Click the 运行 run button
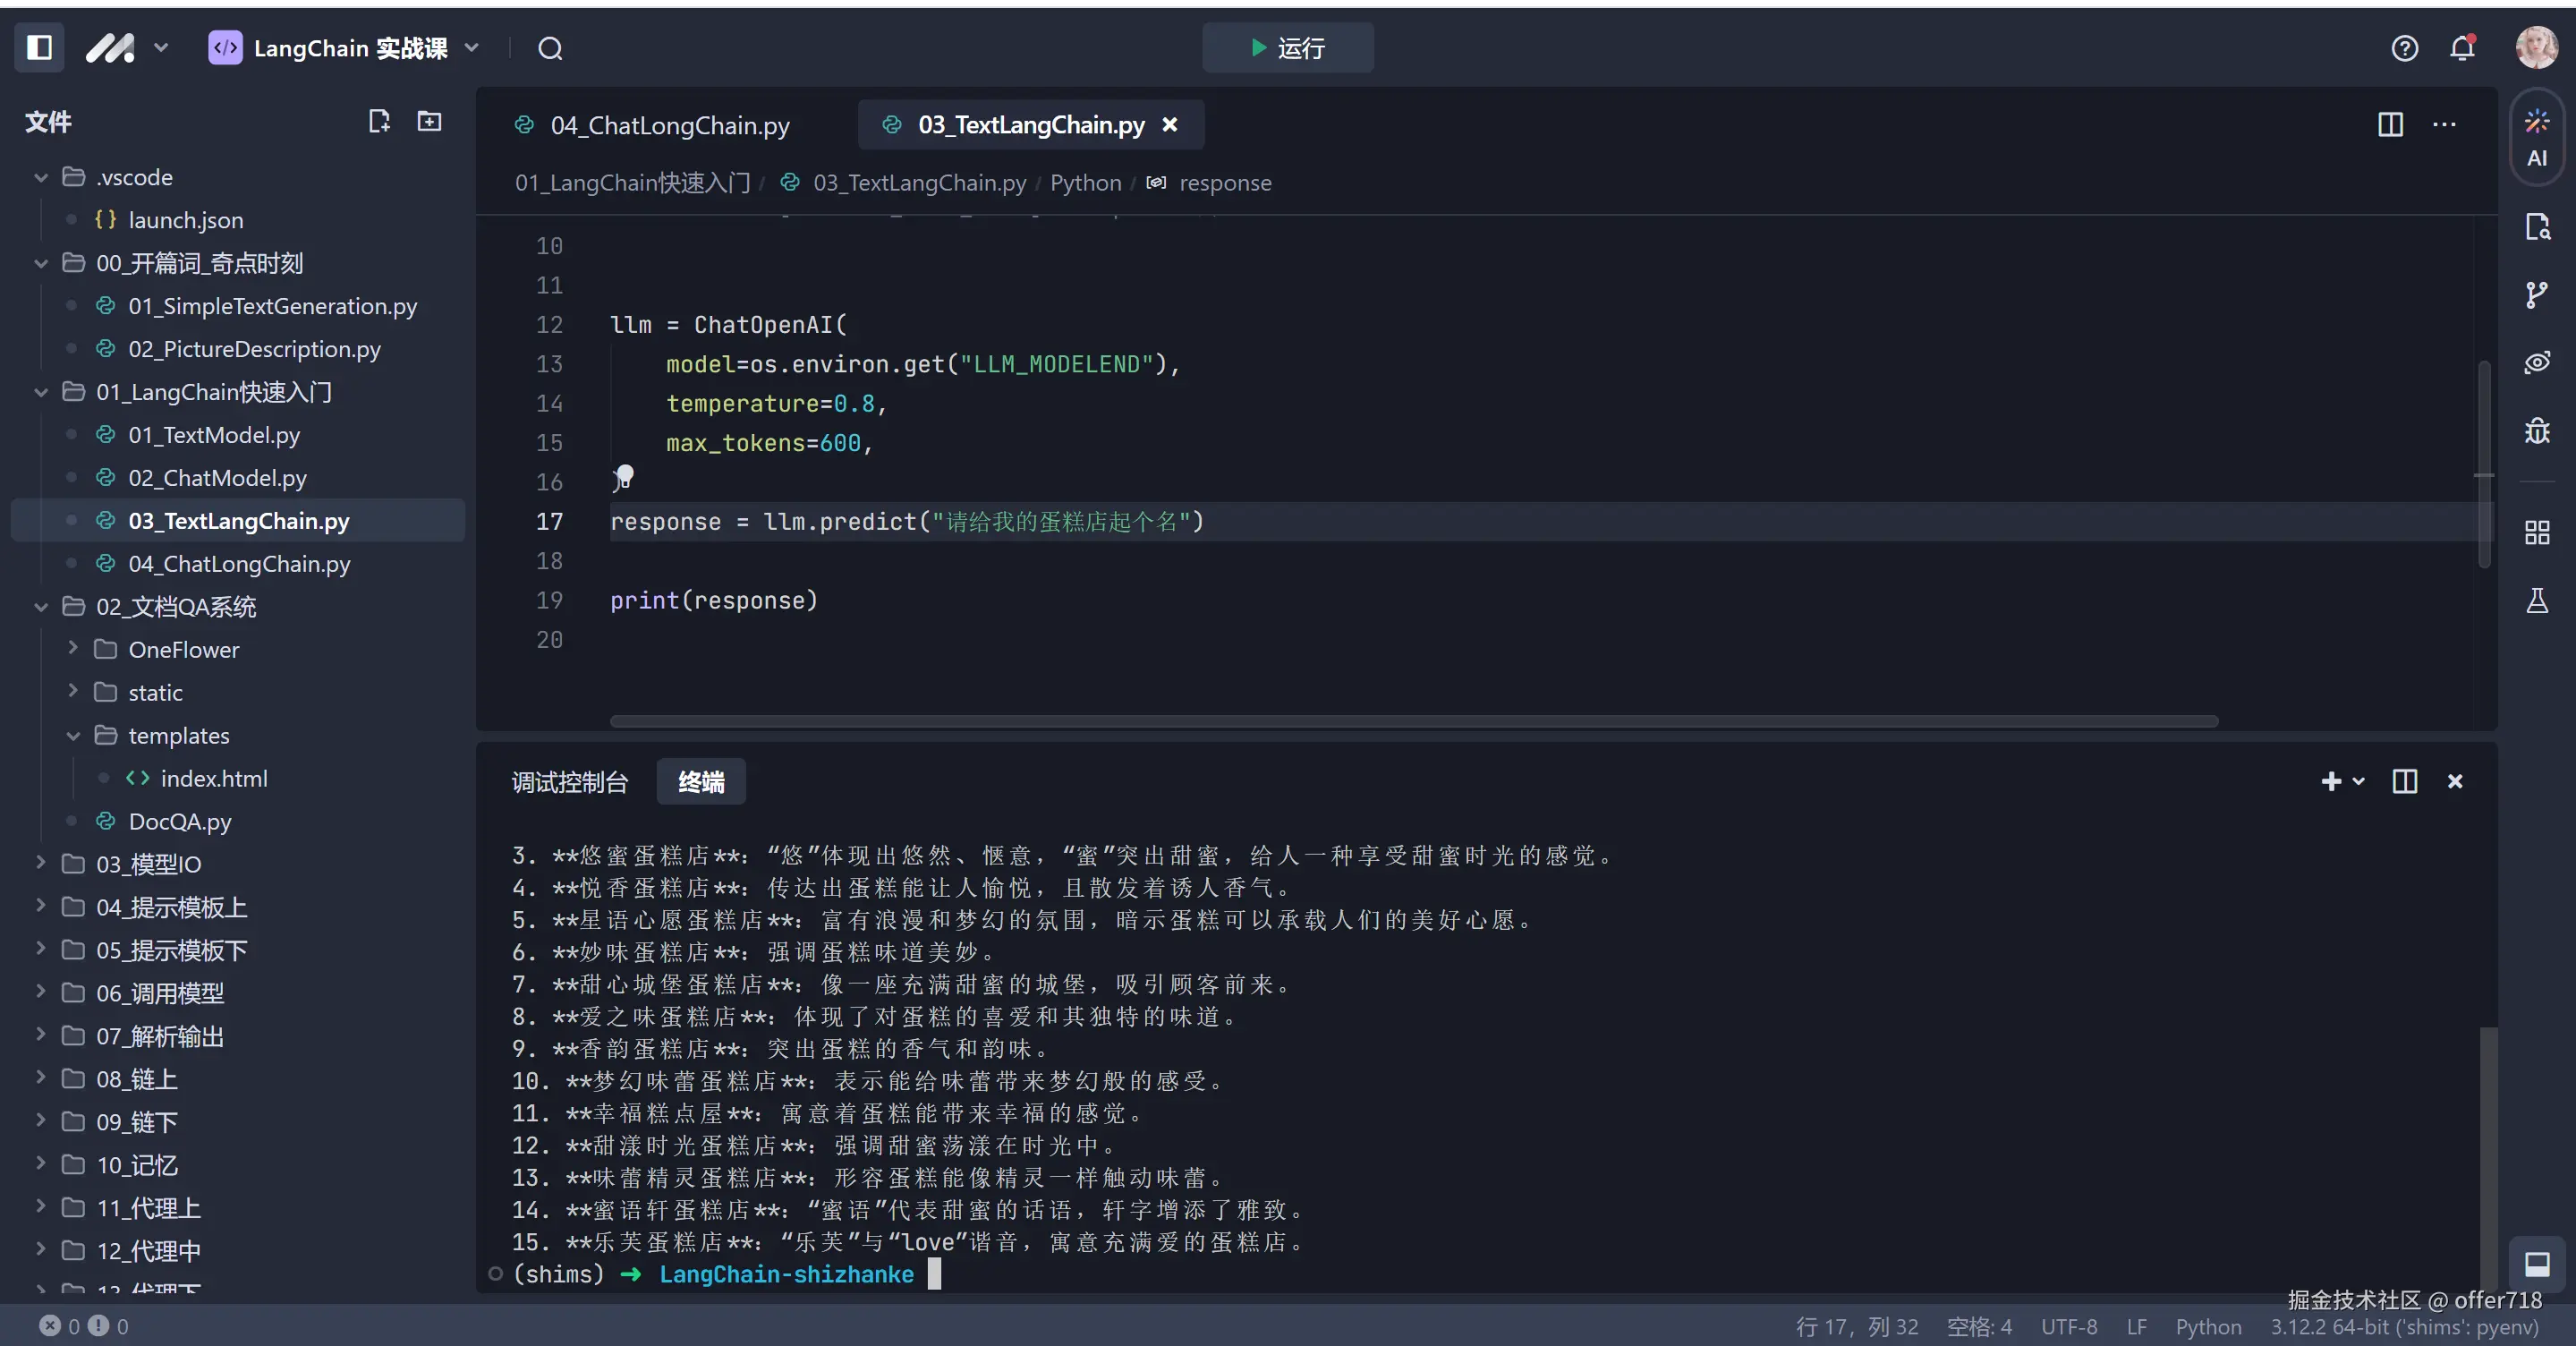The width and height of the screenshot is (2576, 1346). (x=1287, y=48)
